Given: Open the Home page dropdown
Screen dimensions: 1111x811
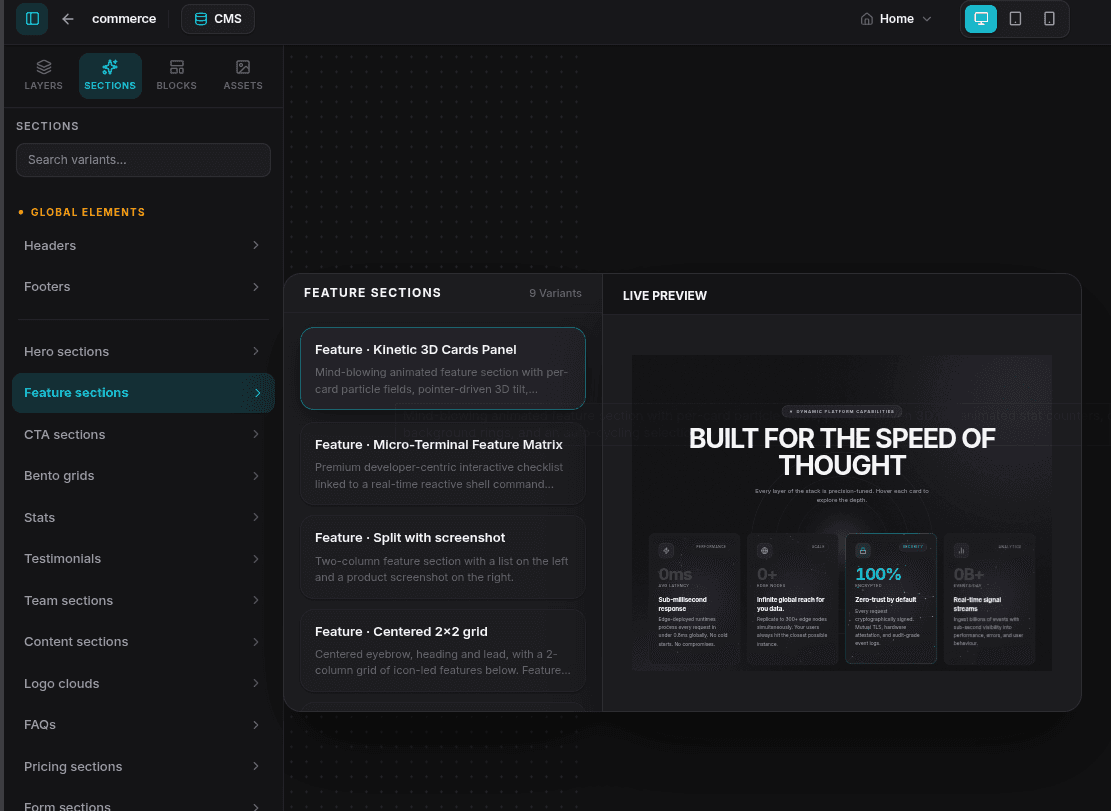Looking at the screenshot, I should point(896,19).
